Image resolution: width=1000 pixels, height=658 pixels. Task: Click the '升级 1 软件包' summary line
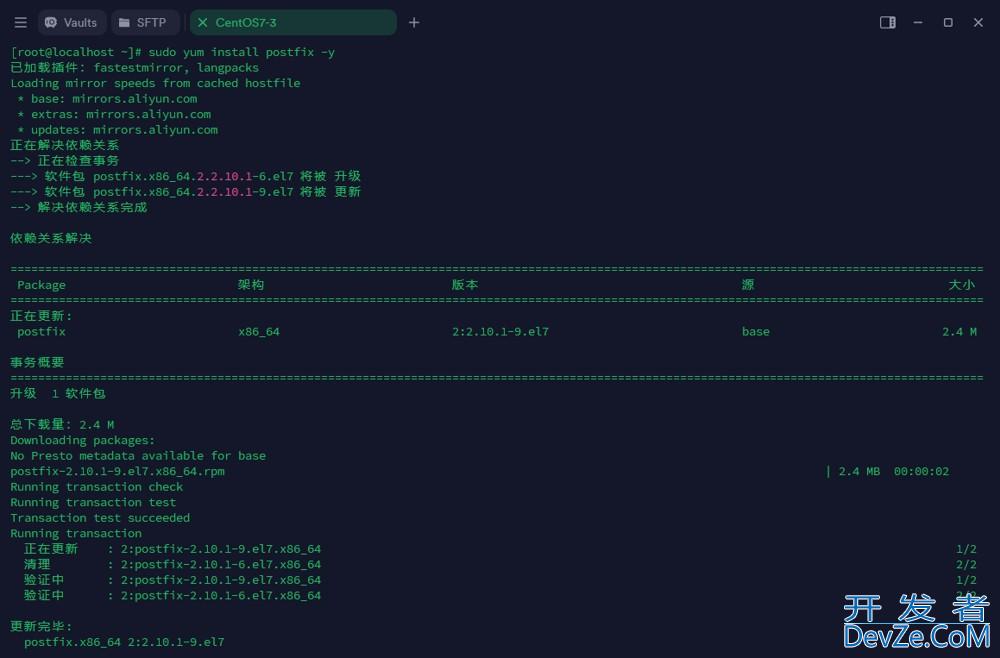coord(58,393)
